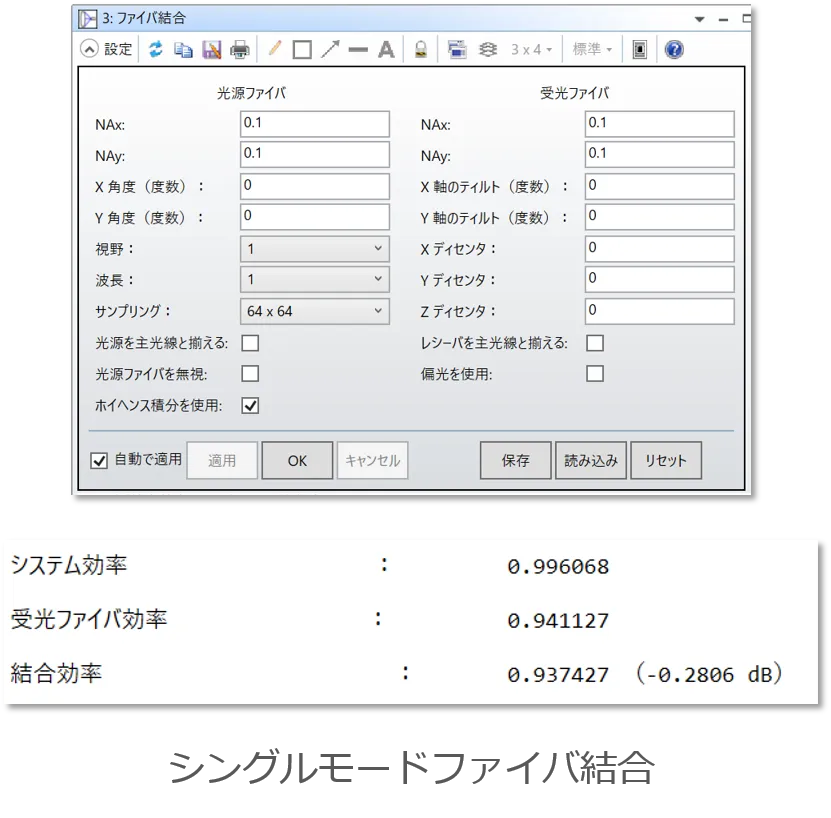
Task: Select the line drawing tool
Action: click(358, 50)
